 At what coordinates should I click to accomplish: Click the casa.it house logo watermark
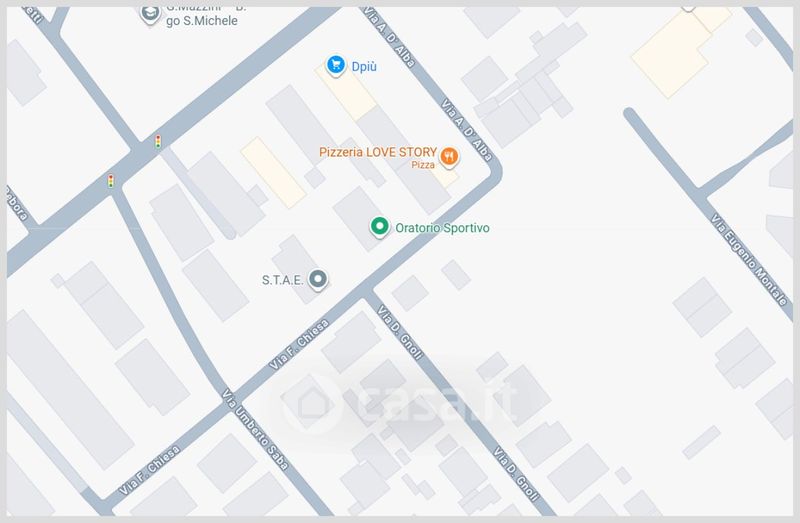311,404
